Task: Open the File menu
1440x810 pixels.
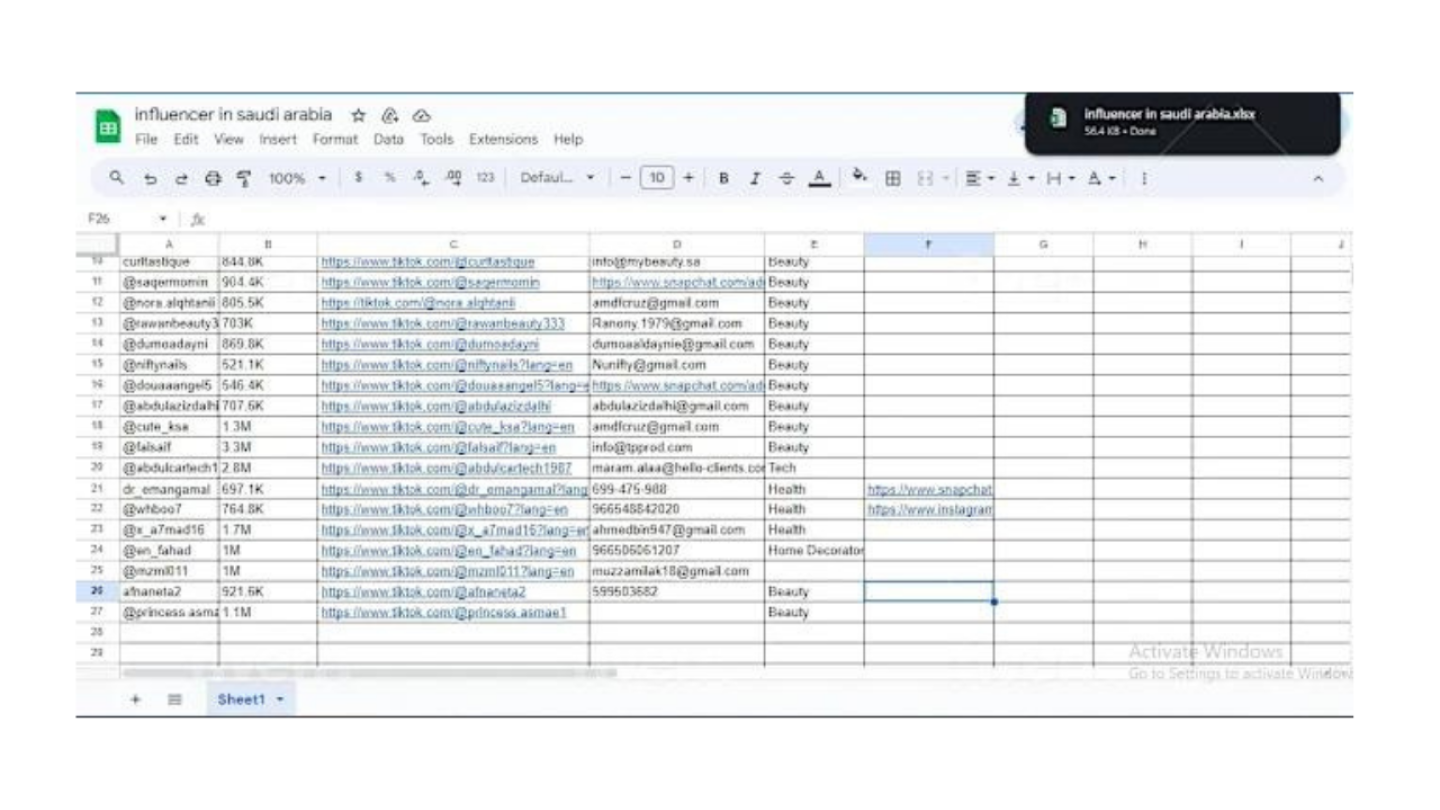Action: [146, 139]
